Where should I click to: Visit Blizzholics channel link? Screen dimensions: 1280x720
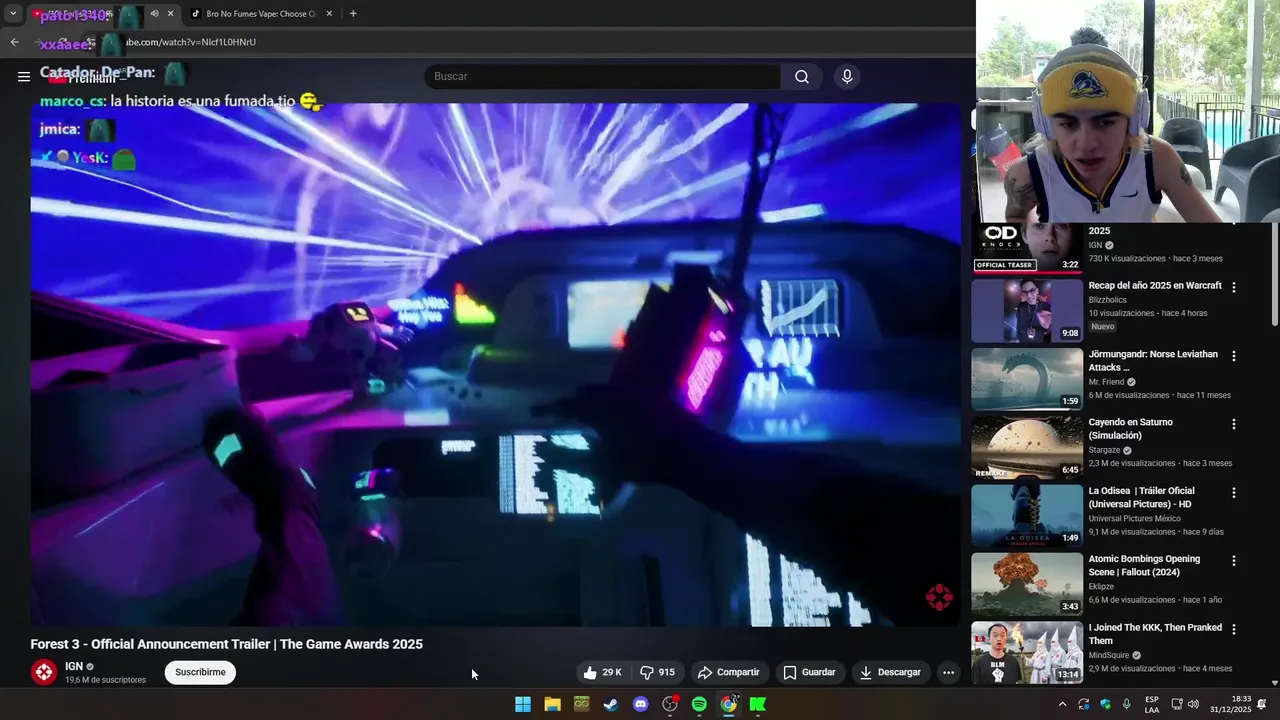tap(1108, 300)
